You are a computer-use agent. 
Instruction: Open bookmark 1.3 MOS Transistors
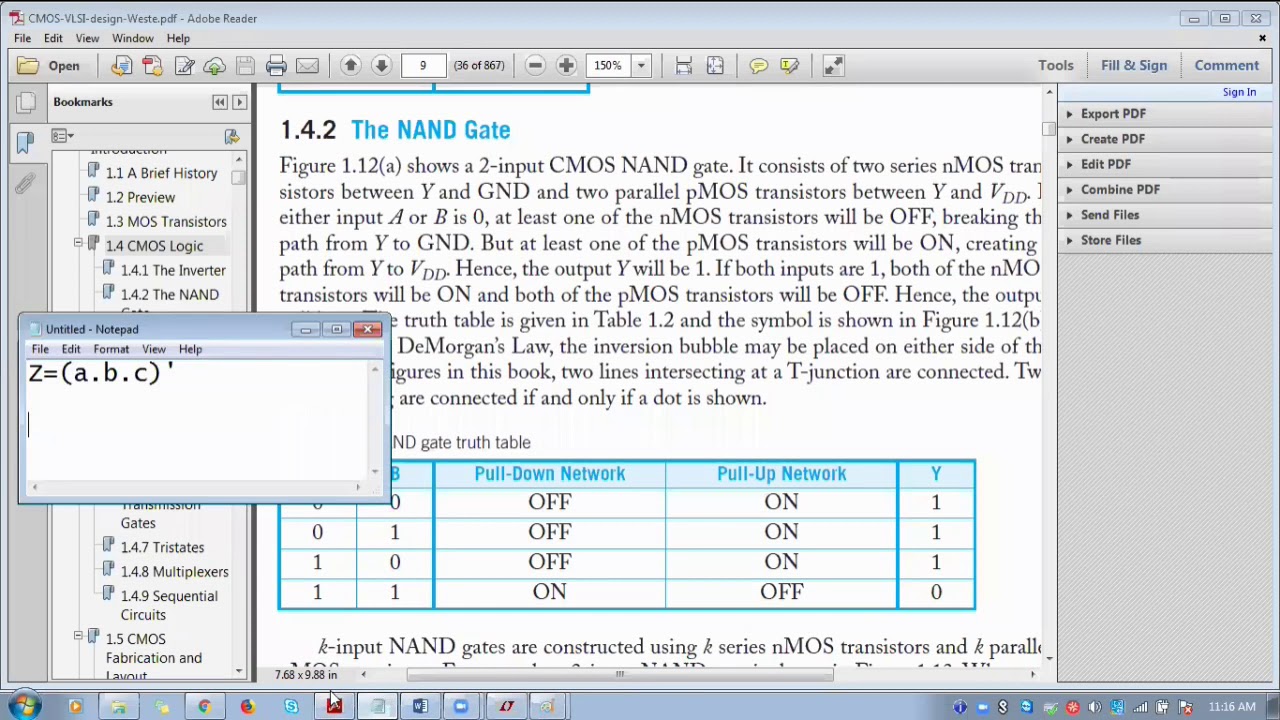pos(166,222)
